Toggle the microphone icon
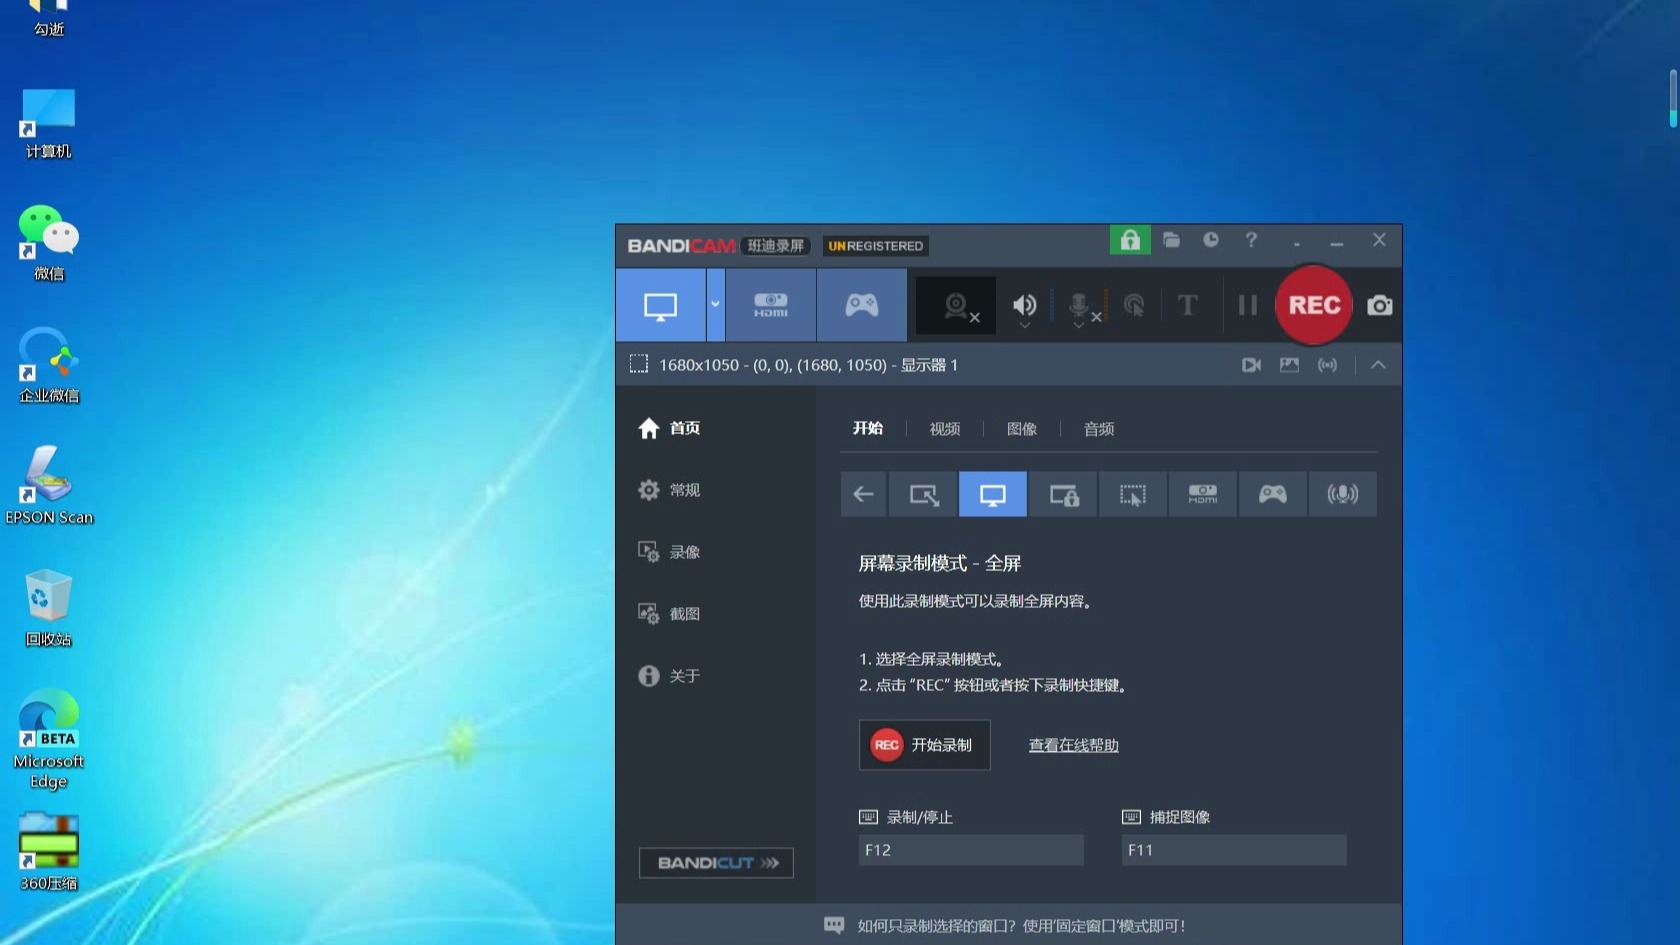 point(1080,306)
